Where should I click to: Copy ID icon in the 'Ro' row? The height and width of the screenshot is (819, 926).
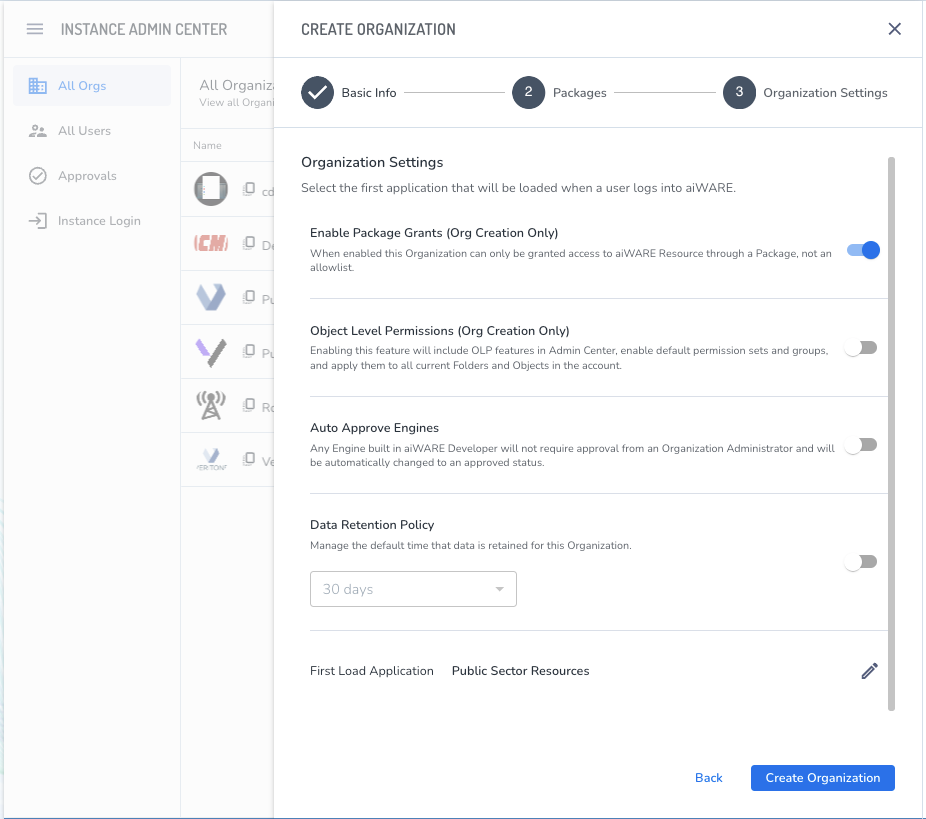pyautogui.click(x=249, y=405)
